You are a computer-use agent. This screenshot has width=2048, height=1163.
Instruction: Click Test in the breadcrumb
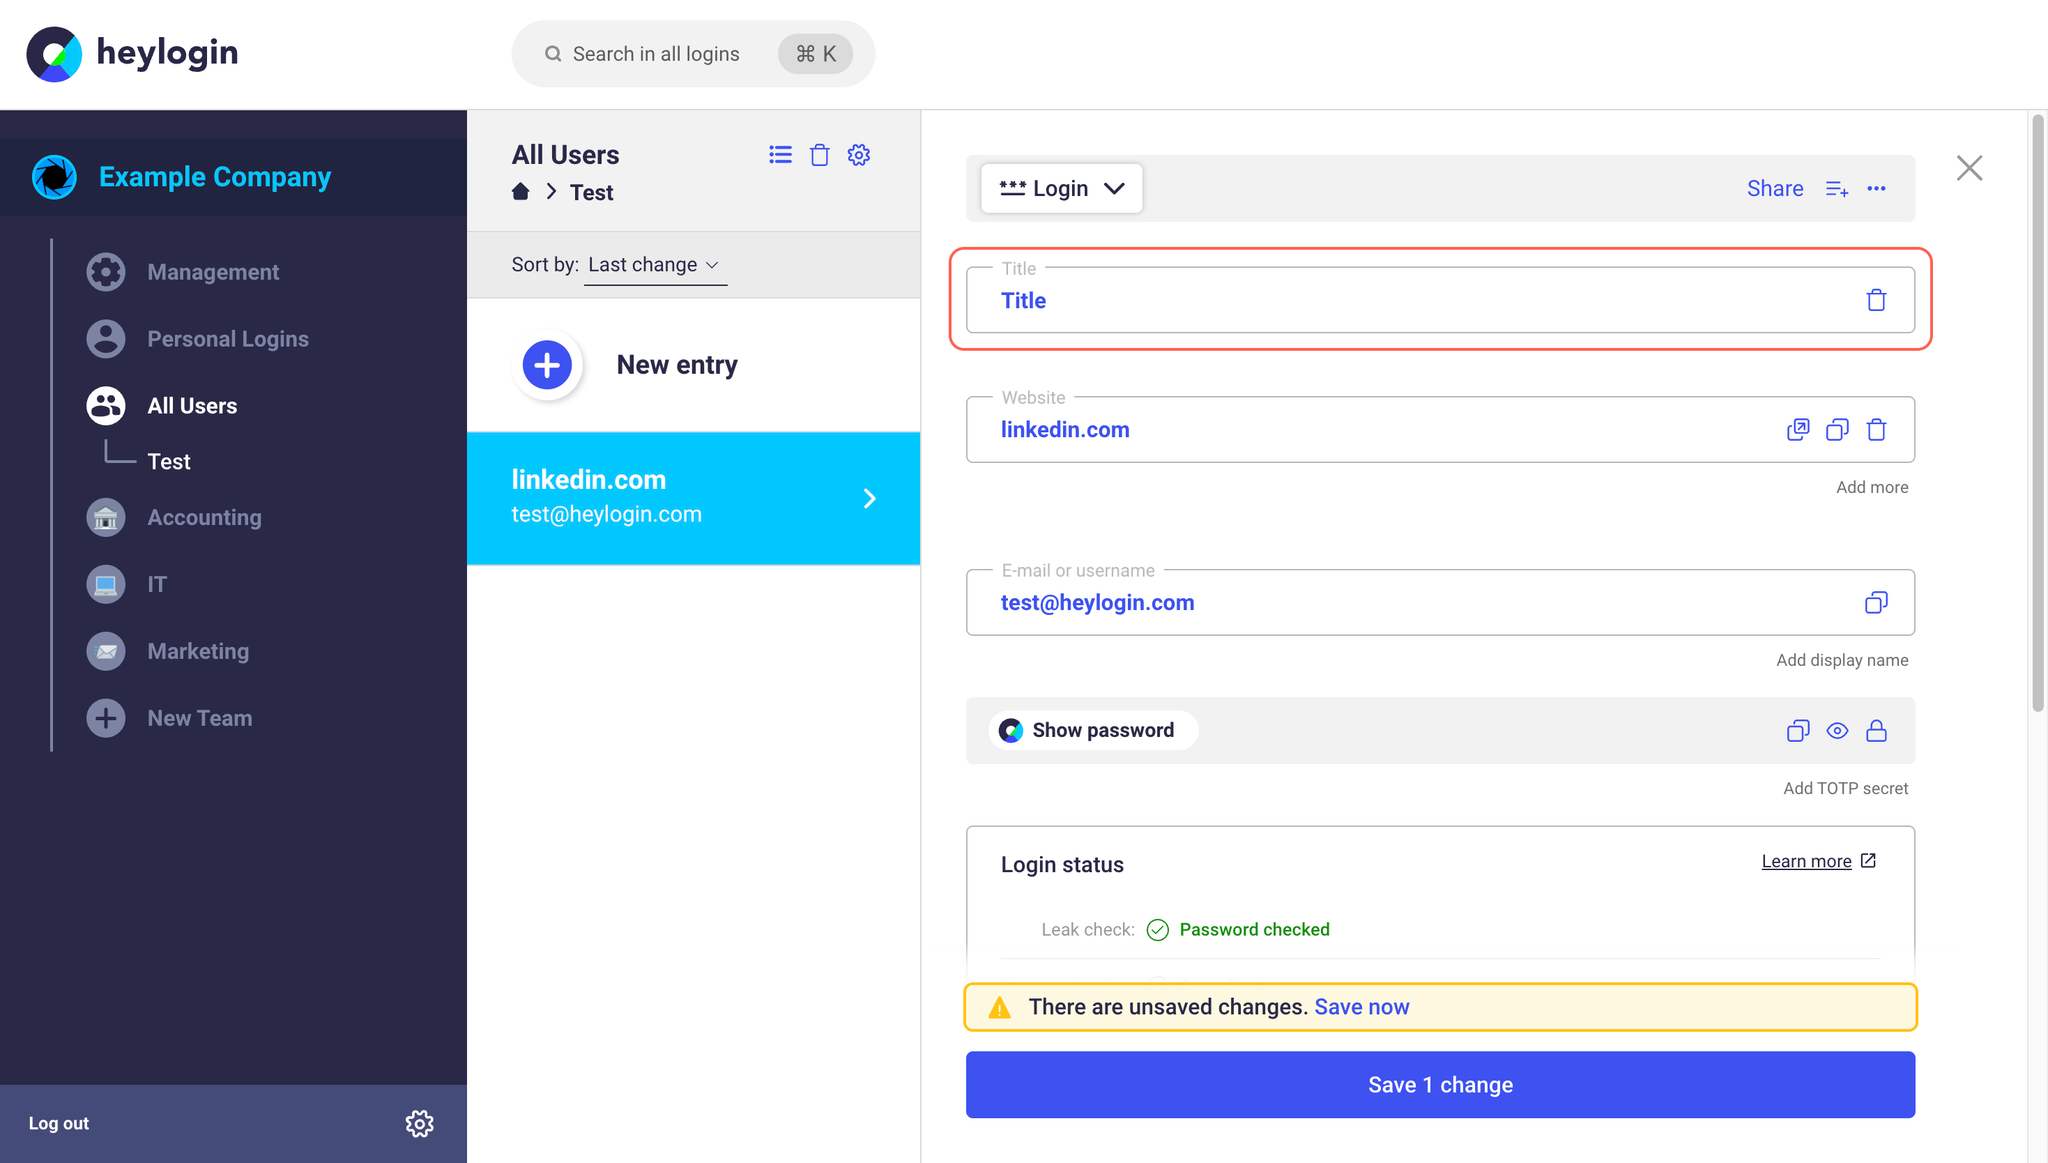pos(592,192)
